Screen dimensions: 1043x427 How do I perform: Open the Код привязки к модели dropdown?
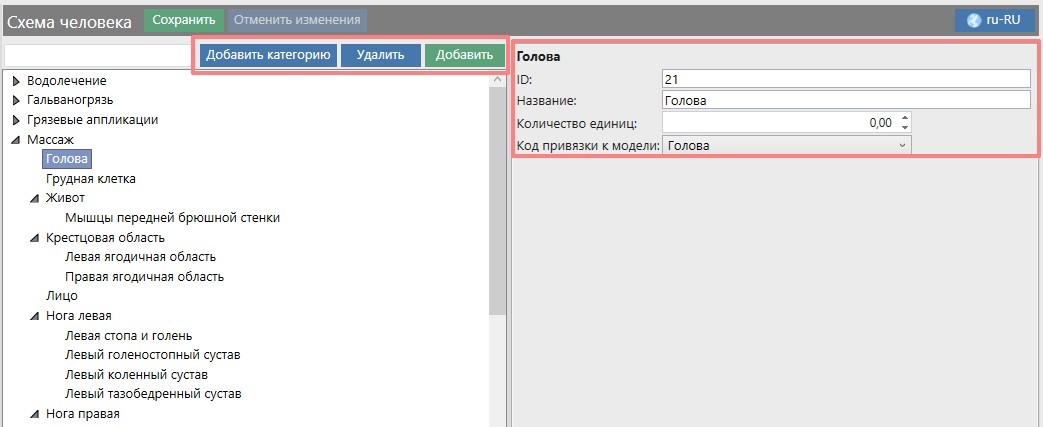click(902, 146)
